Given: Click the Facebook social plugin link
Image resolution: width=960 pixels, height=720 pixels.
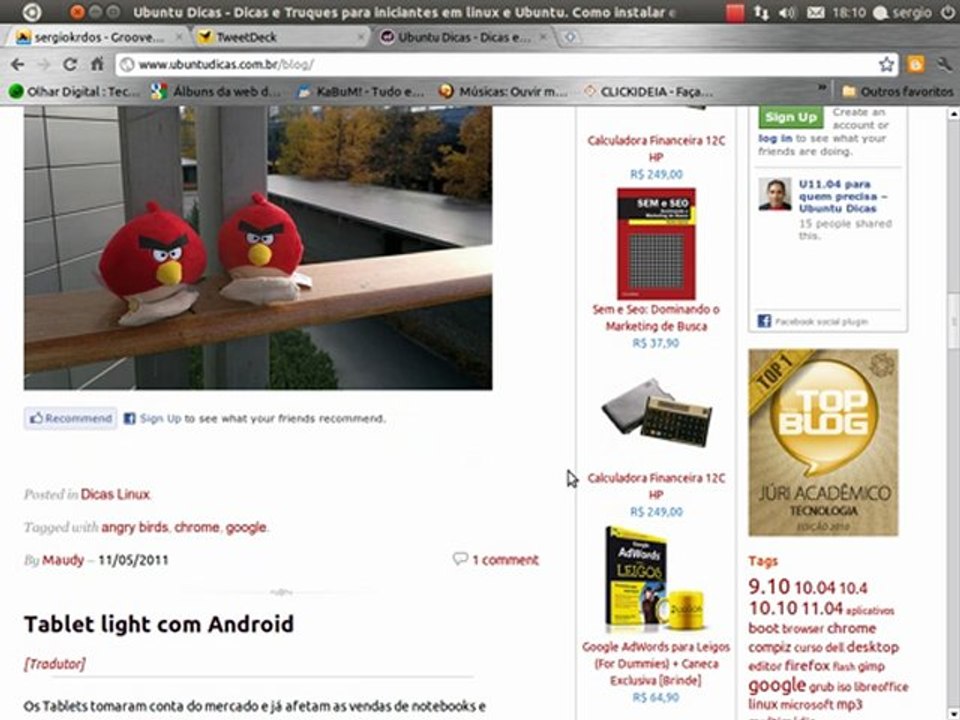Looking at the screenshot, I should coord(821,321).
